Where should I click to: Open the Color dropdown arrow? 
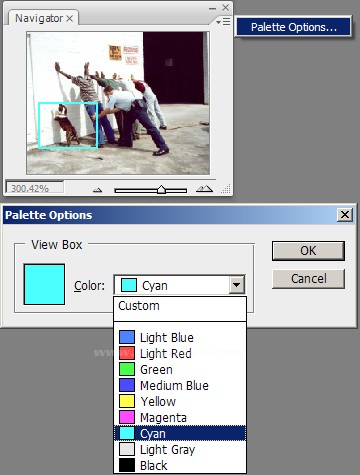(237, 285)
